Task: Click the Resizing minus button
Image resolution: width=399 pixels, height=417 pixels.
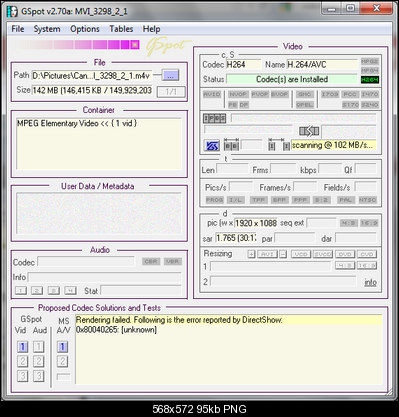Action: (283, 254)
